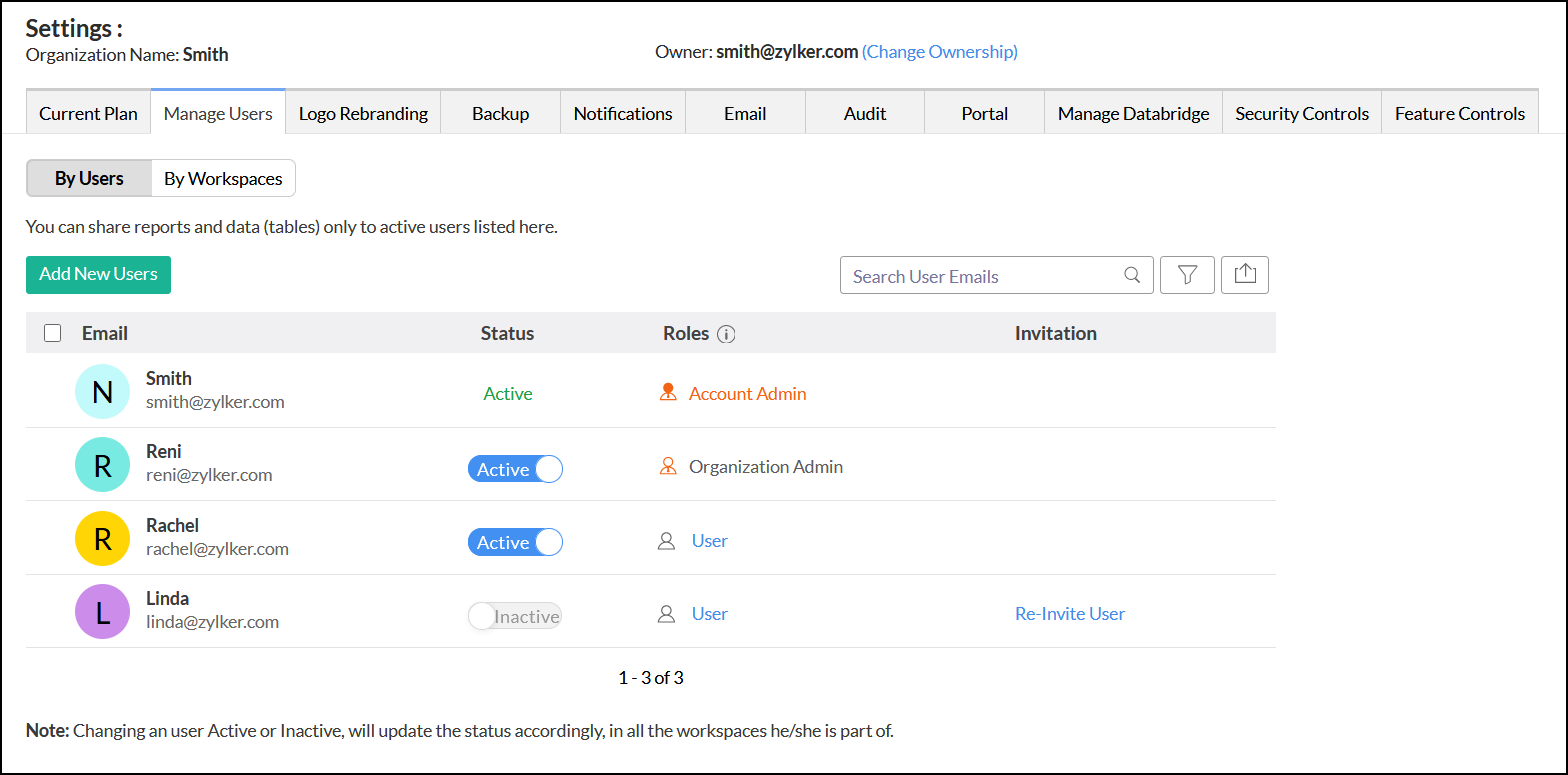Viewport: 1568px width, 775px height.
Task: Check the select-all users checkbox
Action: tap(53, 333)
